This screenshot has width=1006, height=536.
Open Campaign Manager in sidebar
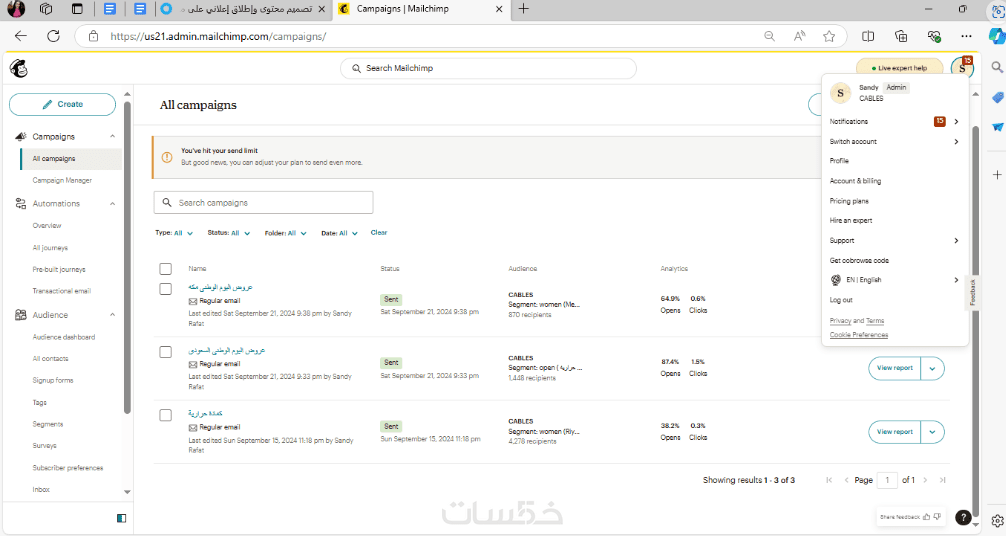62,180
